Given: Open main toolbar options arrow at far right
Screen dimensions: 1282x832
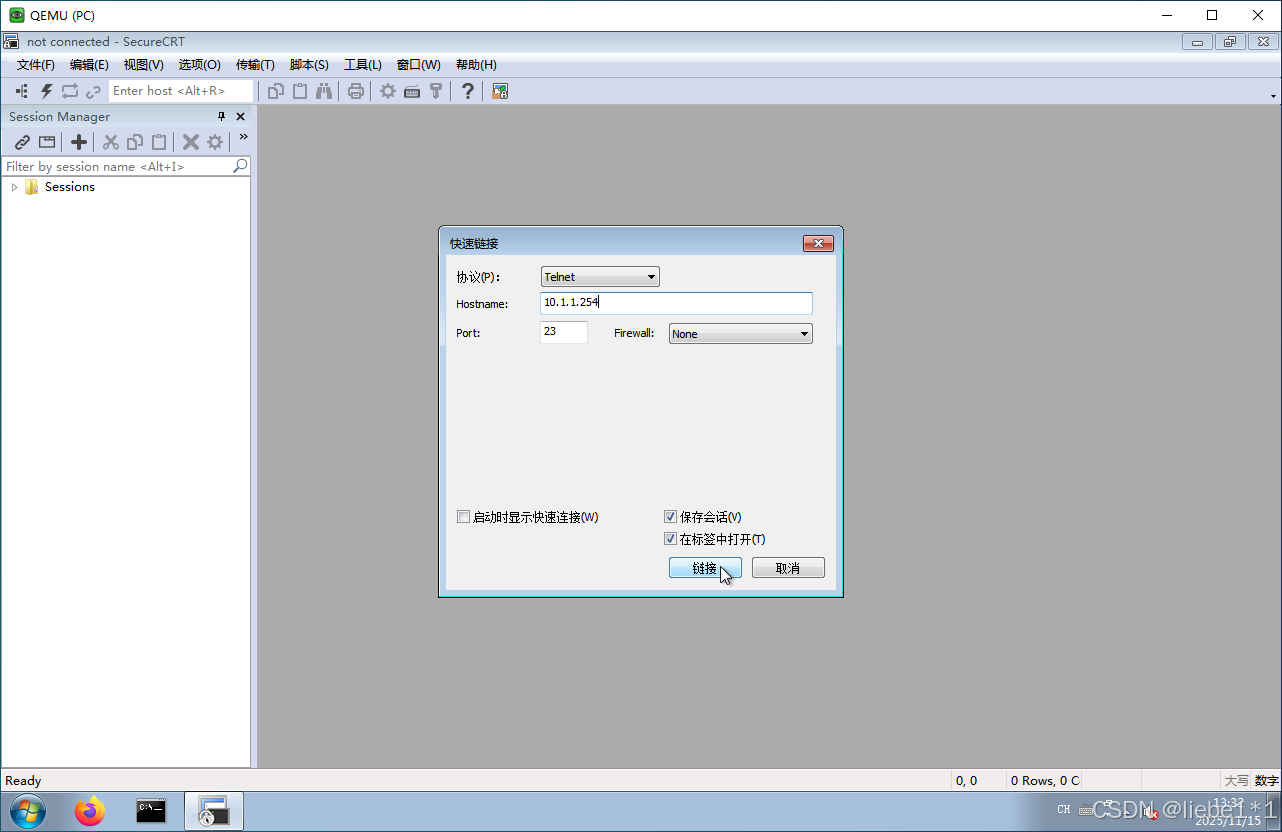Looking at the screenshot, I should (x=1273, y=96).
